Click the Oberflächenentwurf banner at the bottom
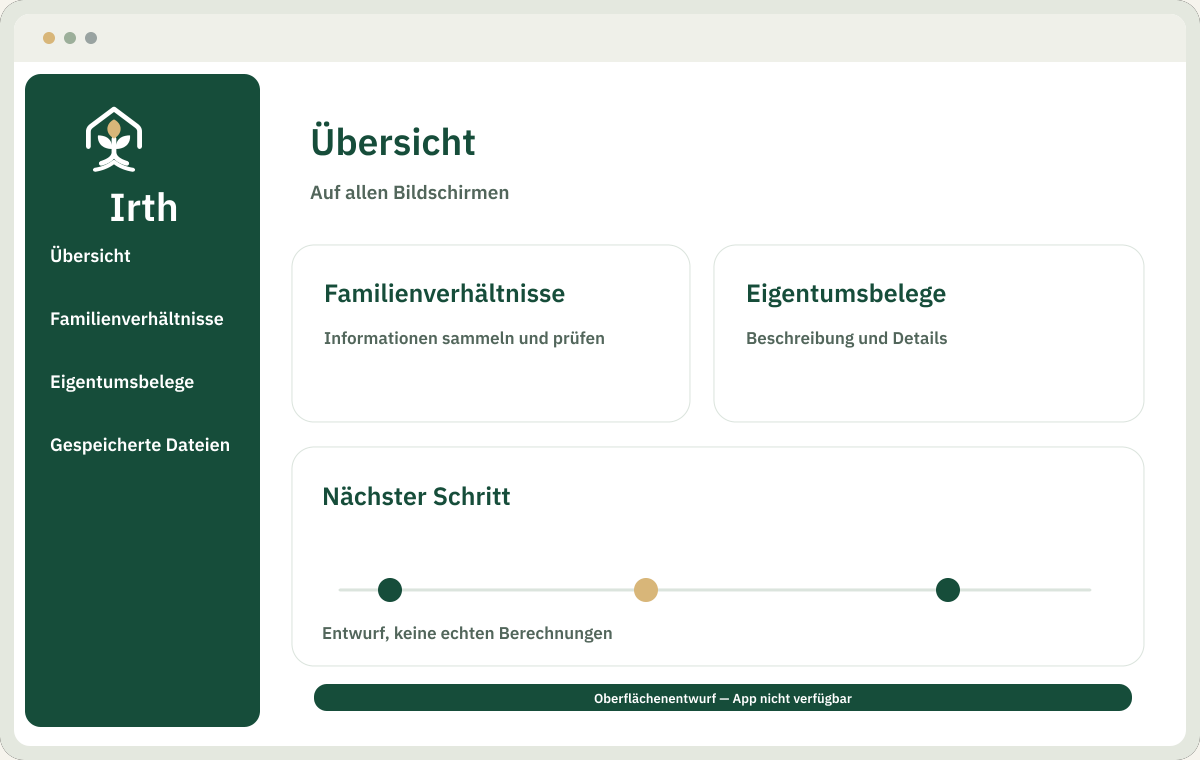This screenshot has width=1200, height=760. pyautogui.click(x=723, y=698)
